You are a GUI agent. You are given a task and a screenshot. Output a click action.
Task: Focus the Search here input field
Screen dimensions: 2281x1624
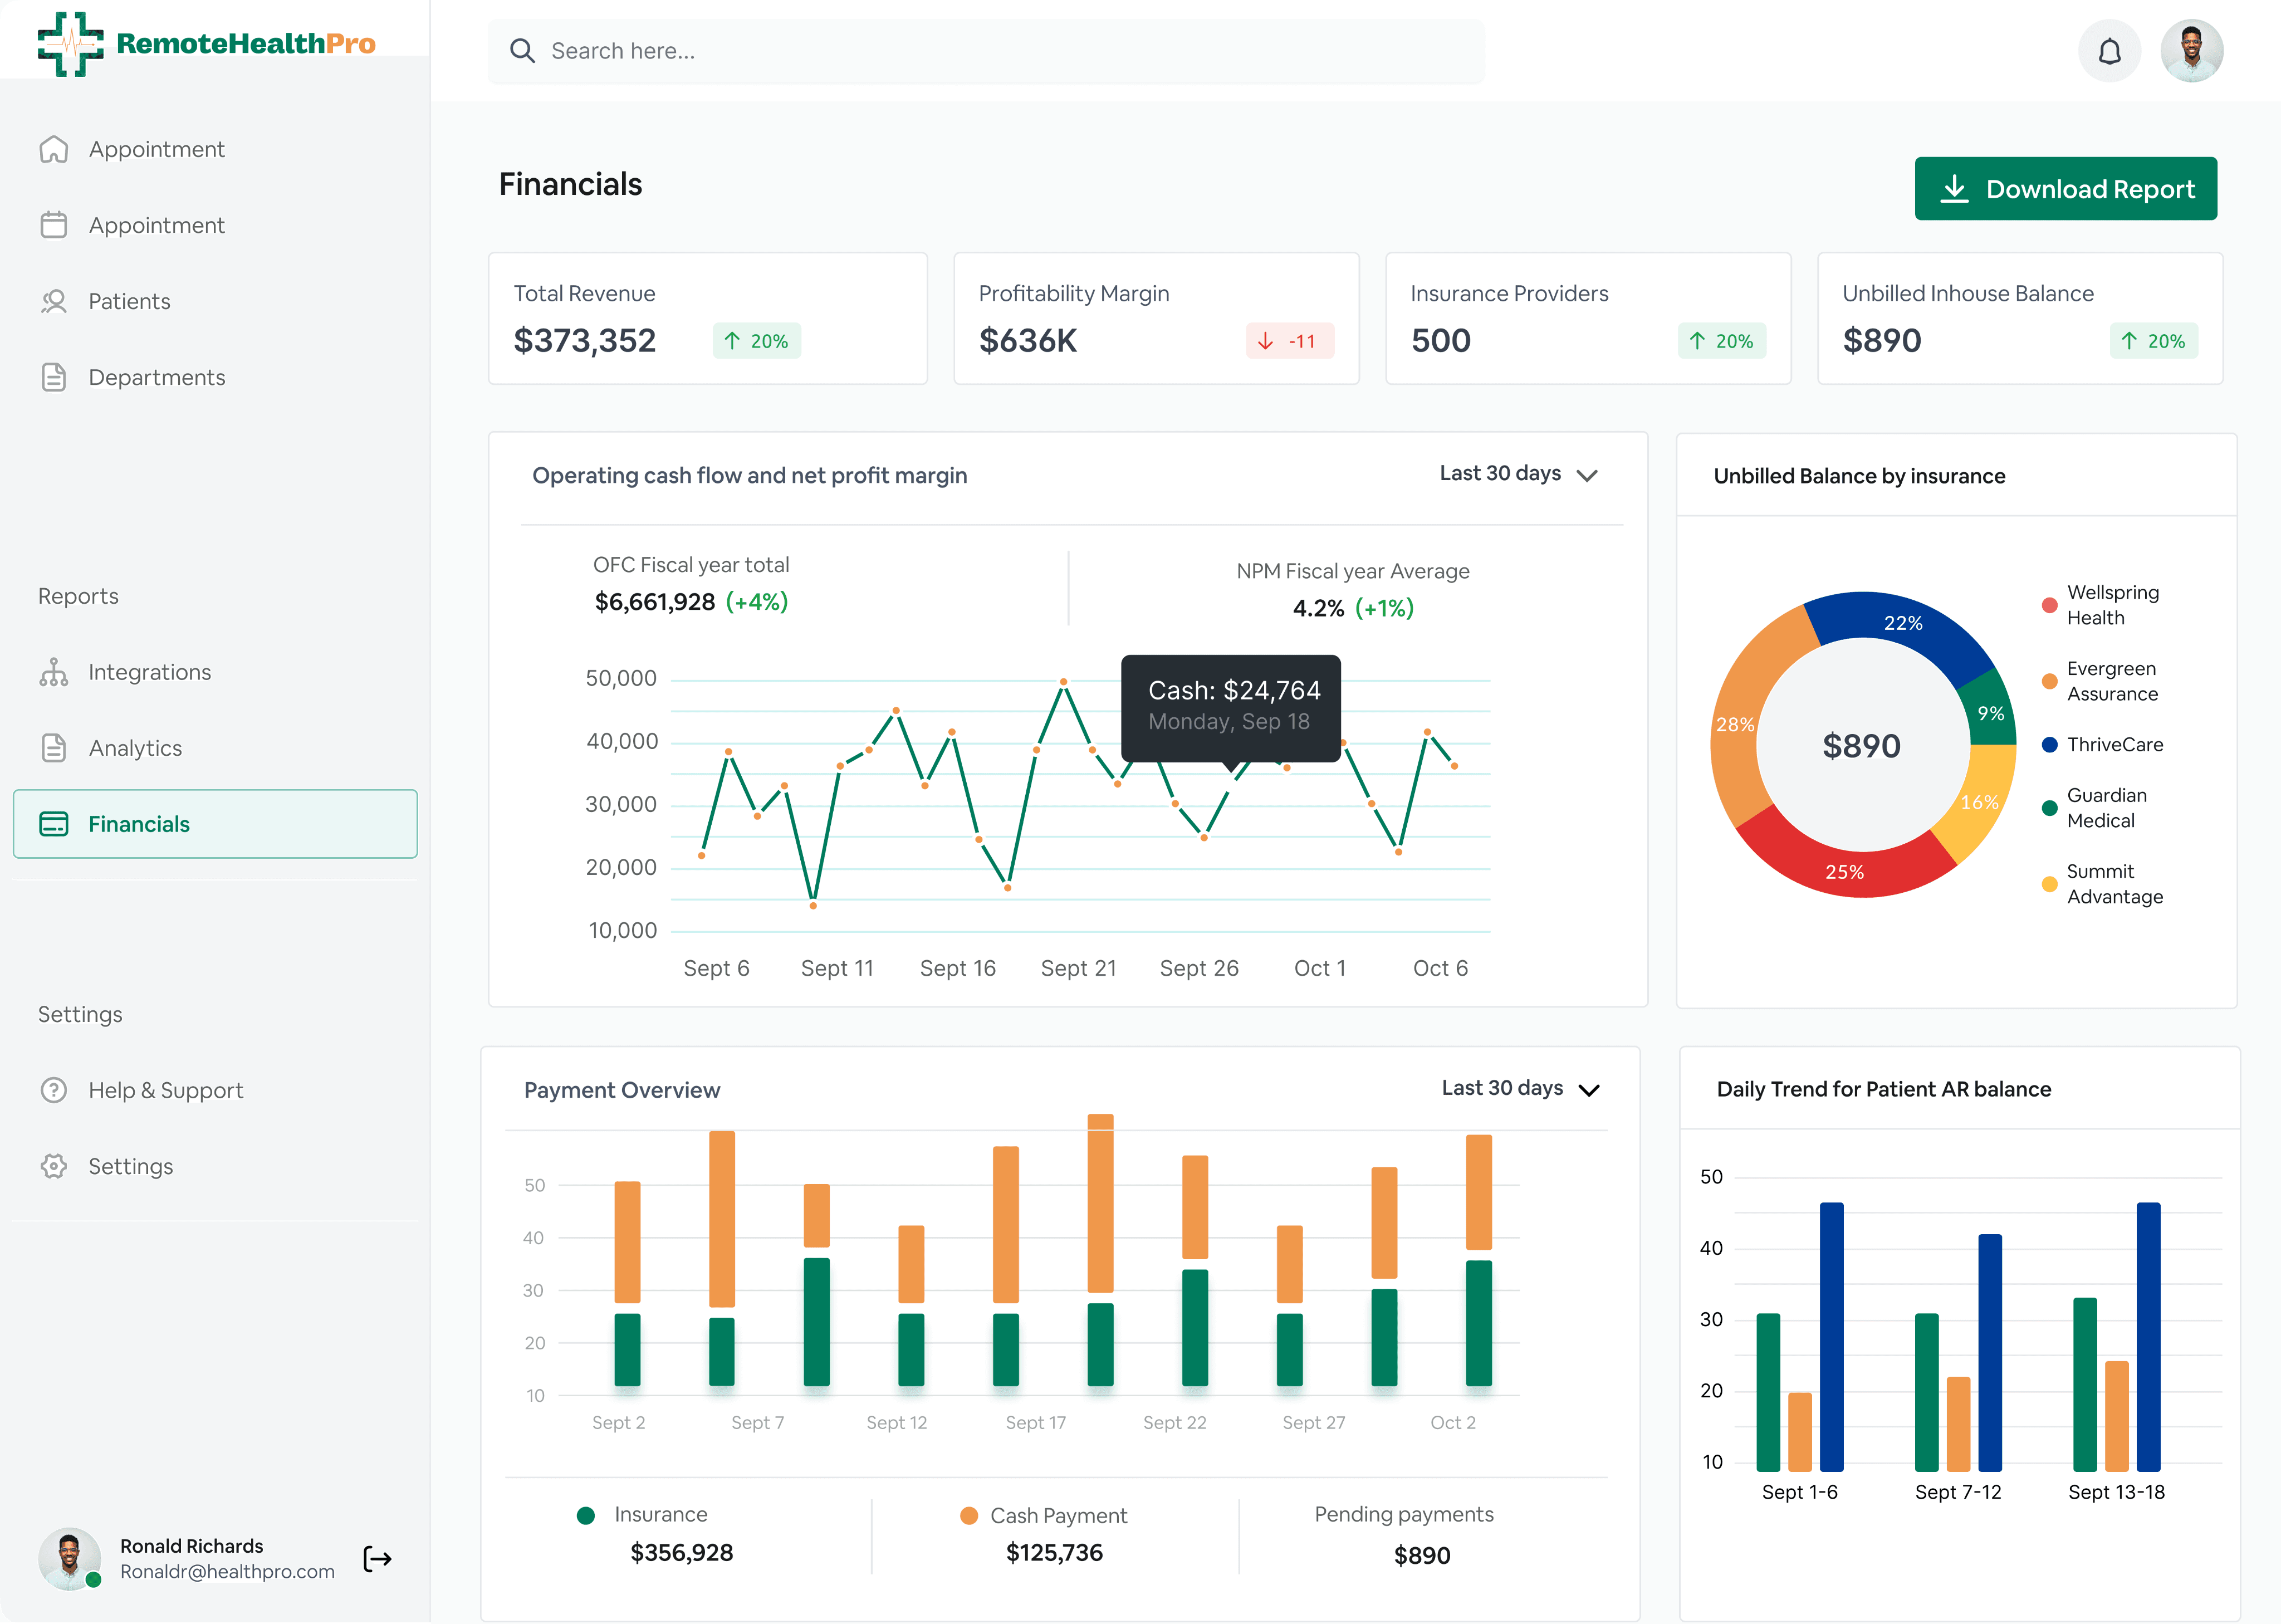tap(986, 51)
